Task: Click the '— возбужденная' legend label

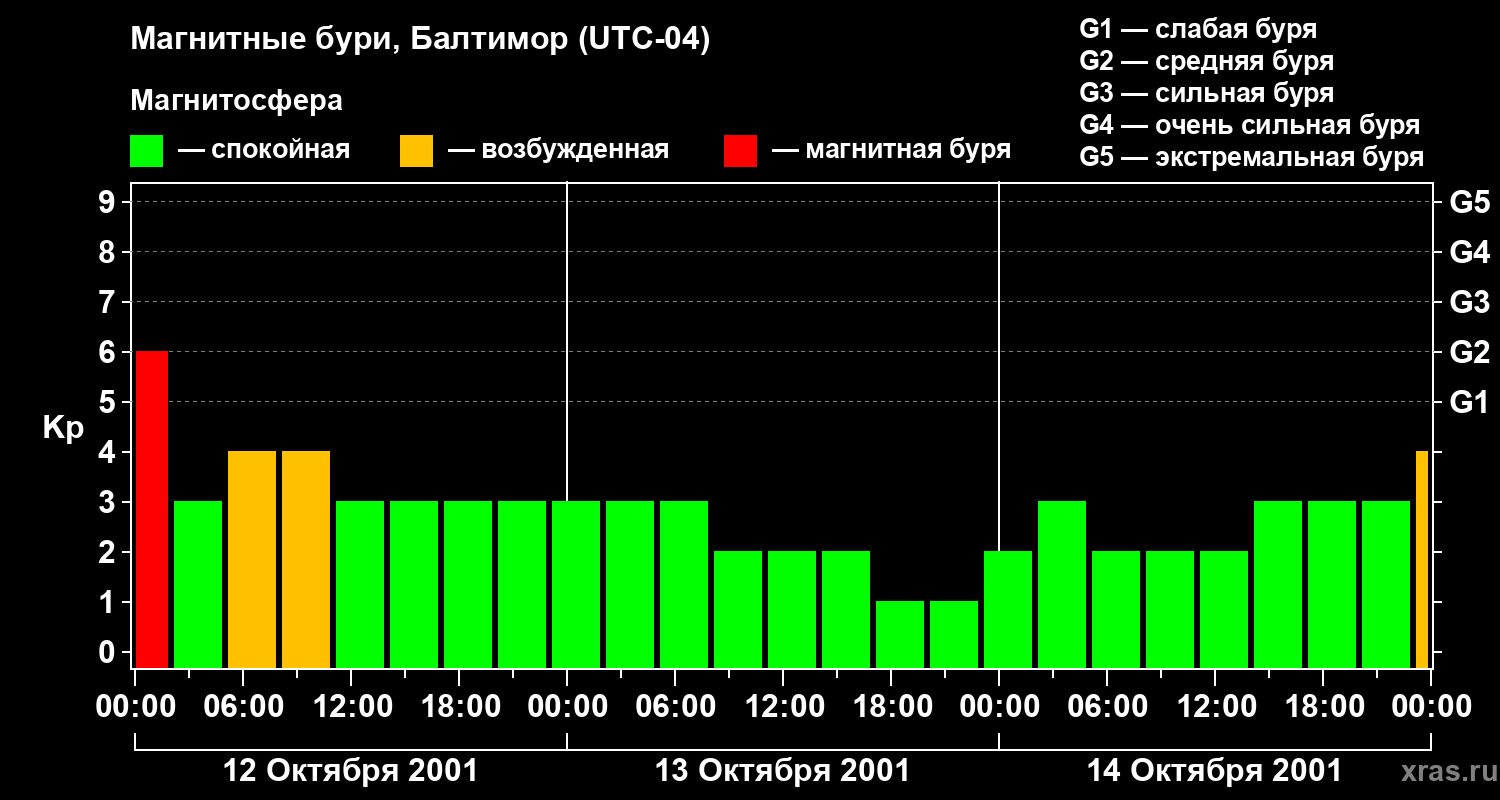Action: (558, 151)
